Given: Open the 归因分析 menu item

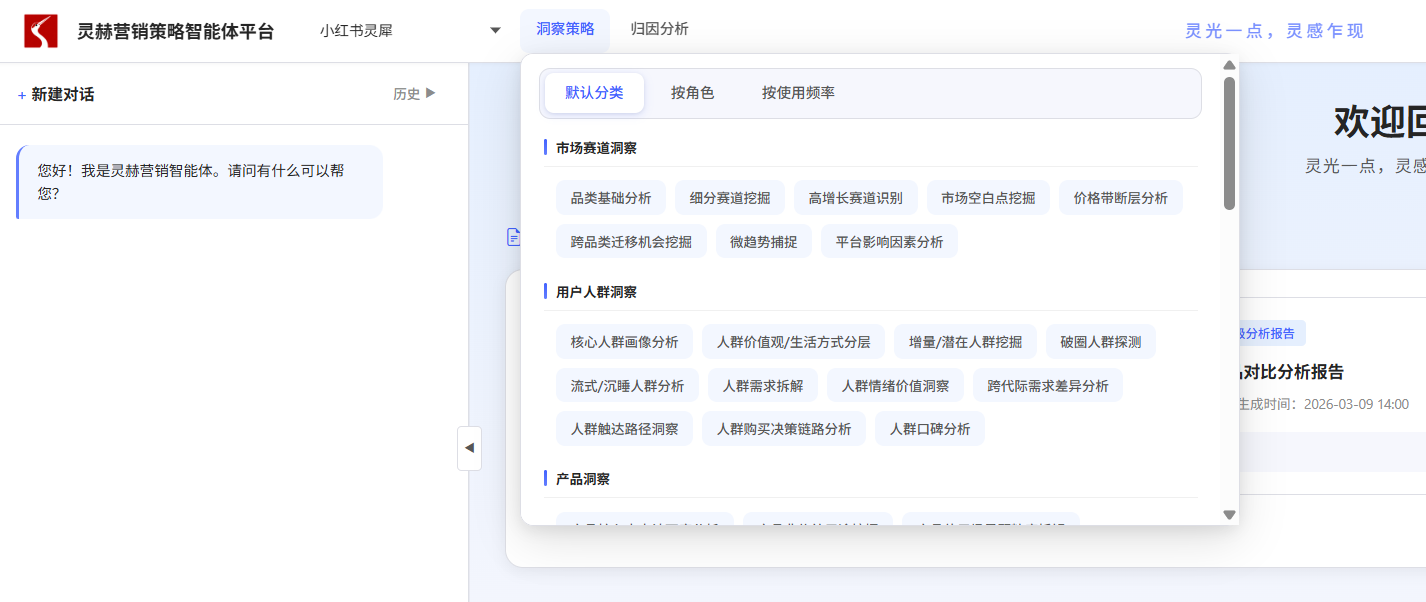Looking at the screenshot, I should coord(658,29).
